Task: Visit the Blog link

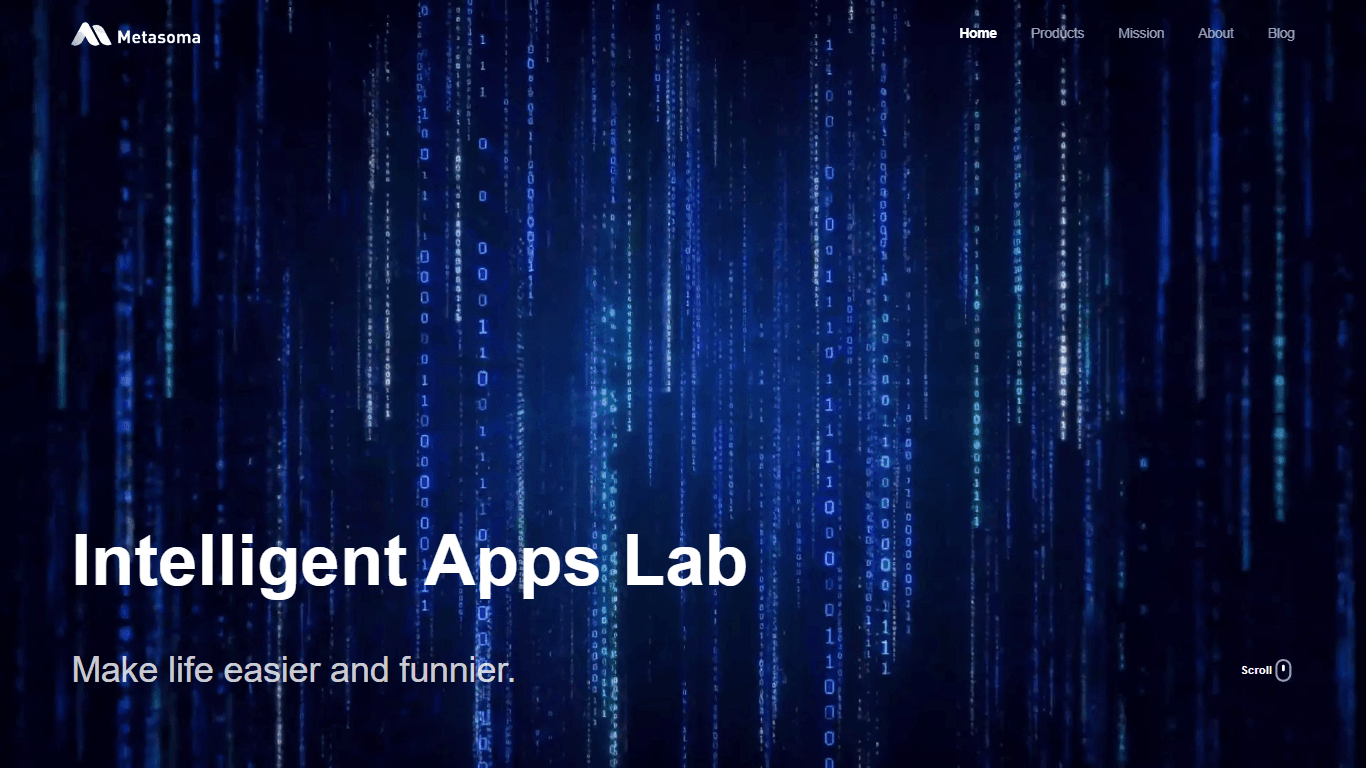Action: coord(1281,33)
